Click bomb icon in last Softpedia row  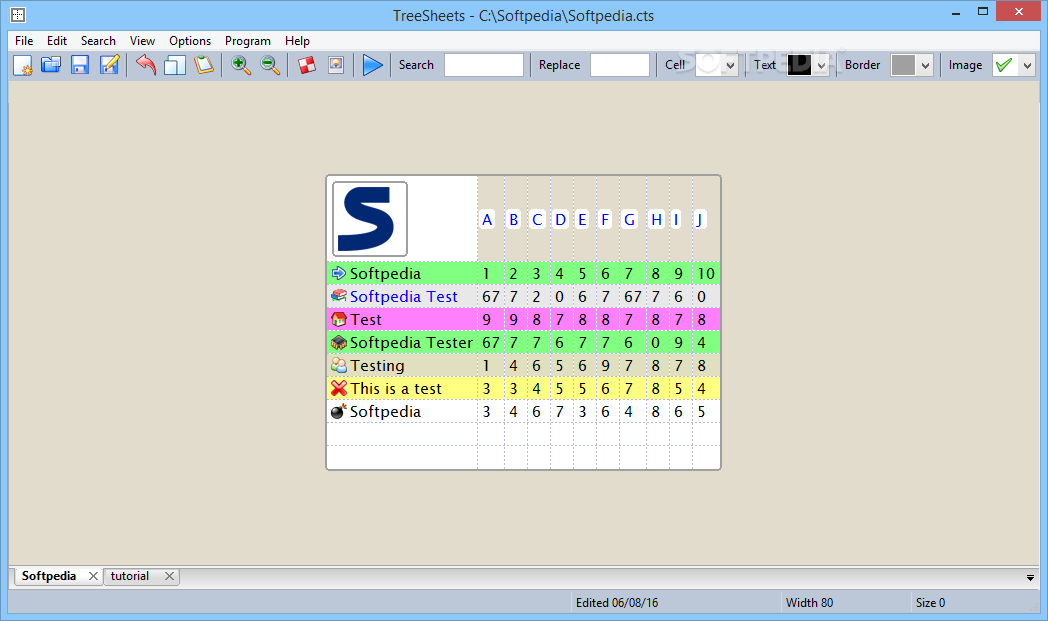pos(339,411)
